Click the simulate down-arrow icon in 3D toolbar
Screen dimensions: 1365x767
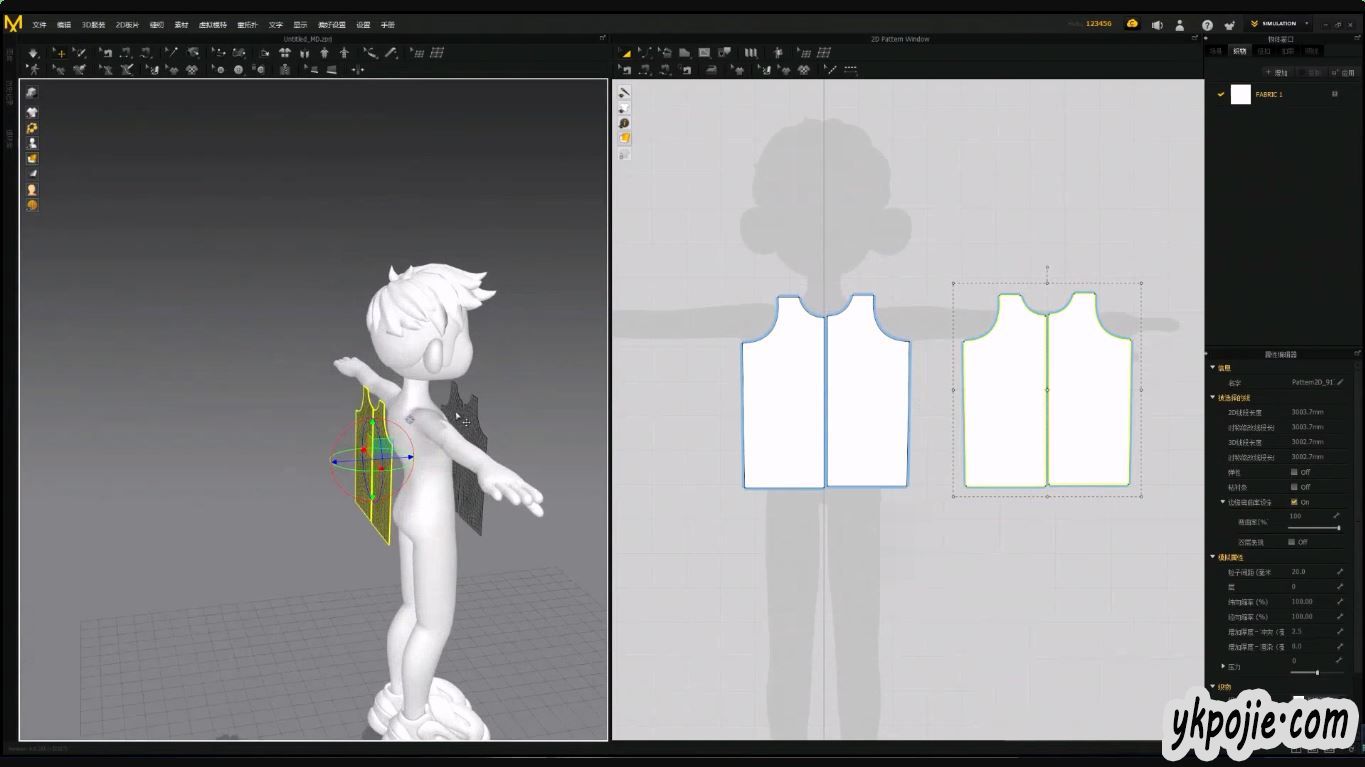(x=33, y=53)
